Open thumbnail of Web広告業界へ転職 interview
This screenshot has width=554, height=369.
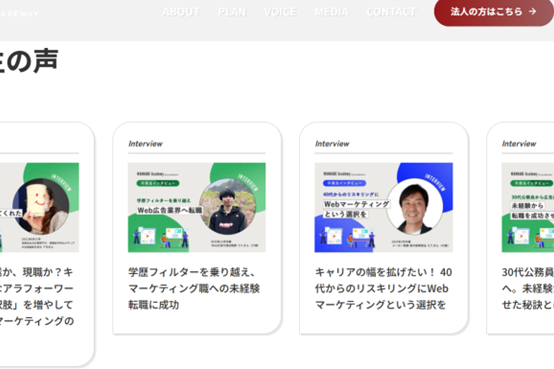pos(197,207)
